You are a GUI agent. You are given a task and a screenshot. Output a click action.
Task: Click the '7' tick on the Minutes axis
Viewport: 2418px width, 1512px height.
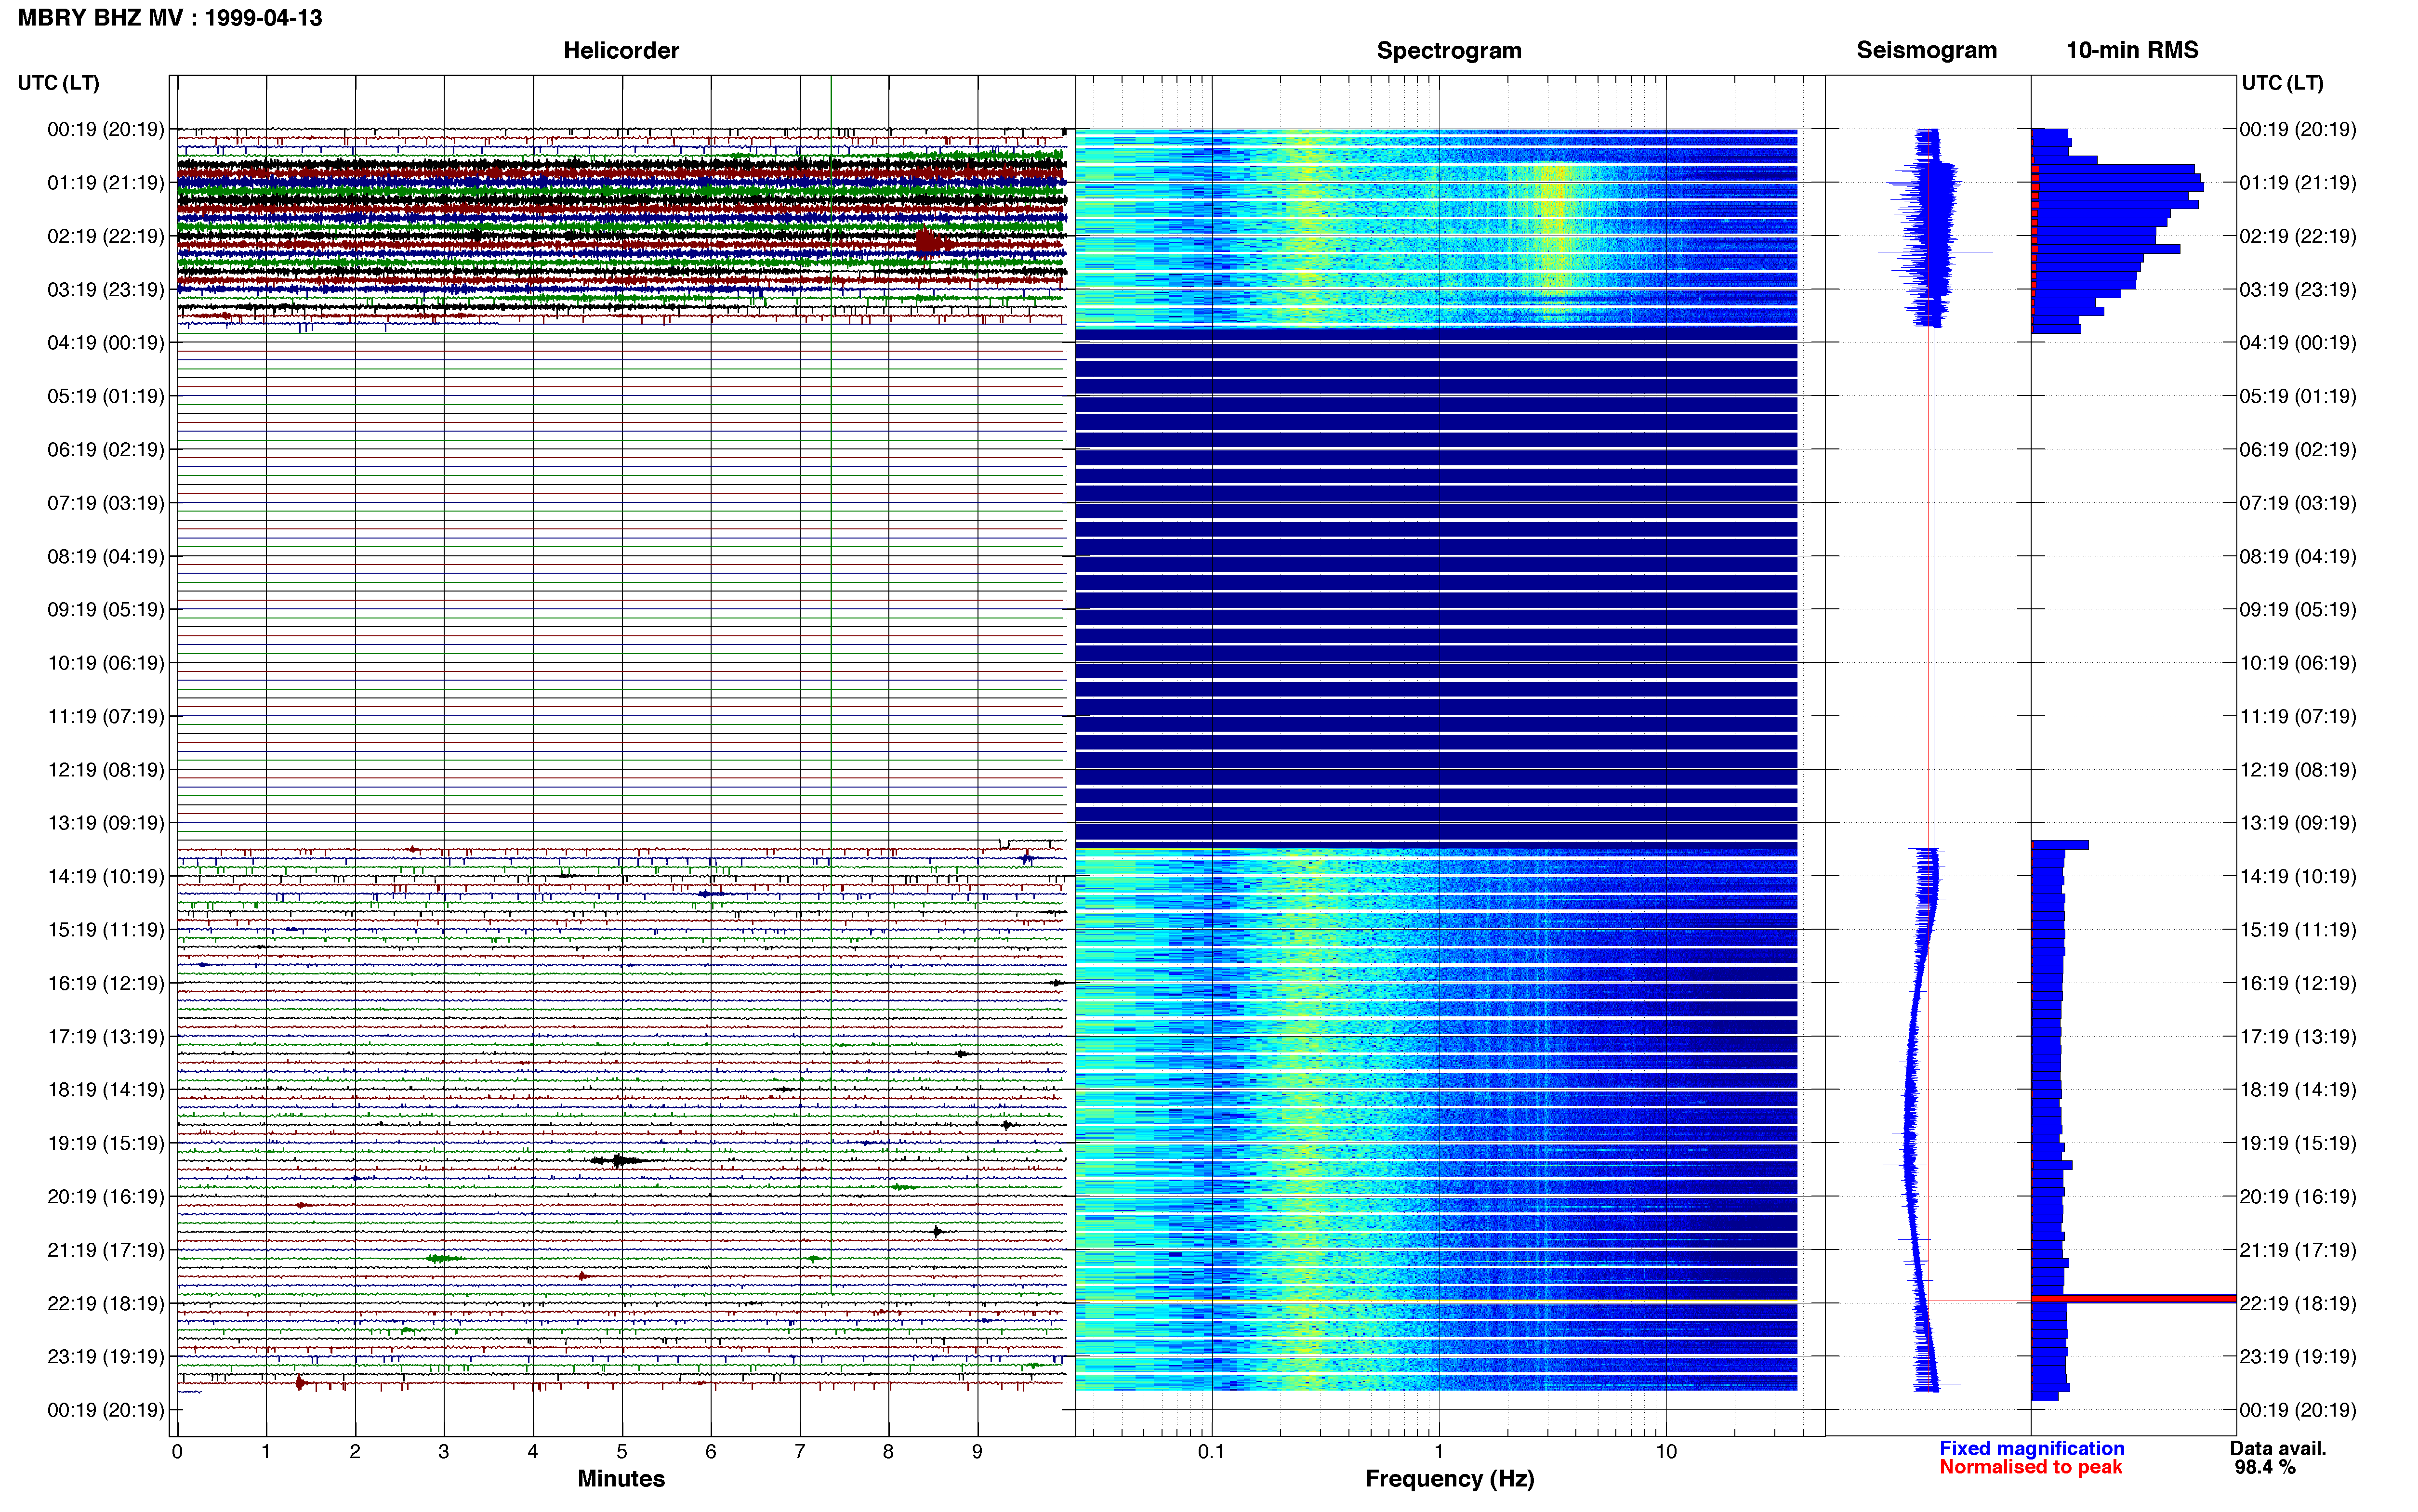coord(800,1452)
